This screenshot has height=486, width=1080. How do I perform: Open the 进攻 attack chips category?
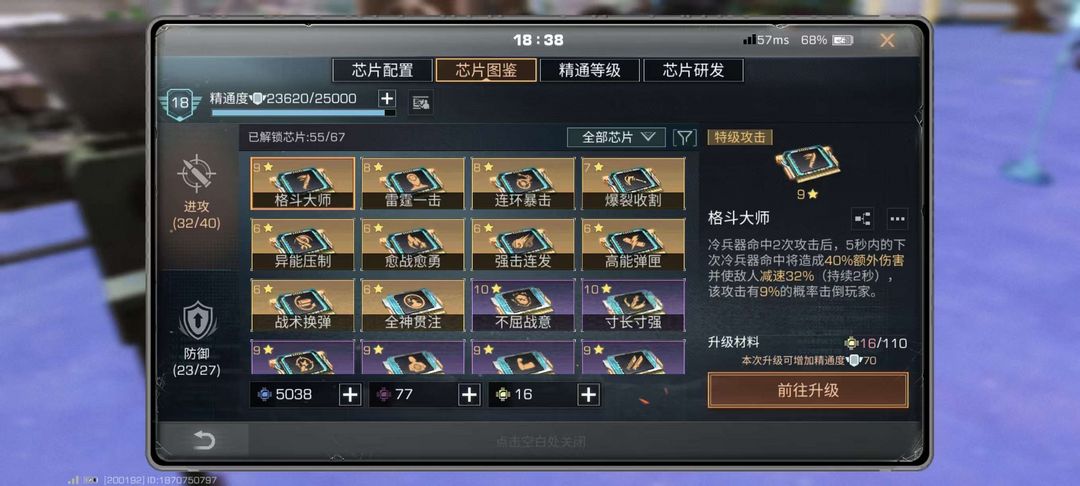tap(196, 193)
